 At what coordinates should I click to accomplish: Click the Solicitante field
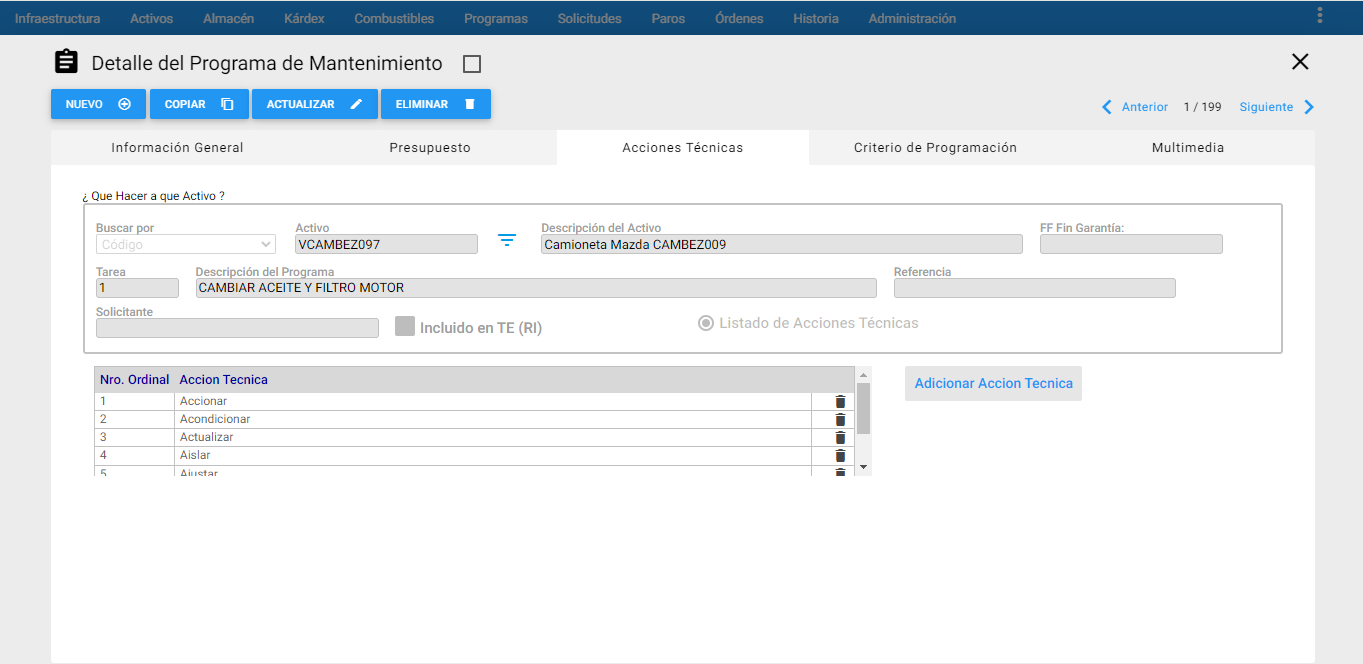click(237, 328)
